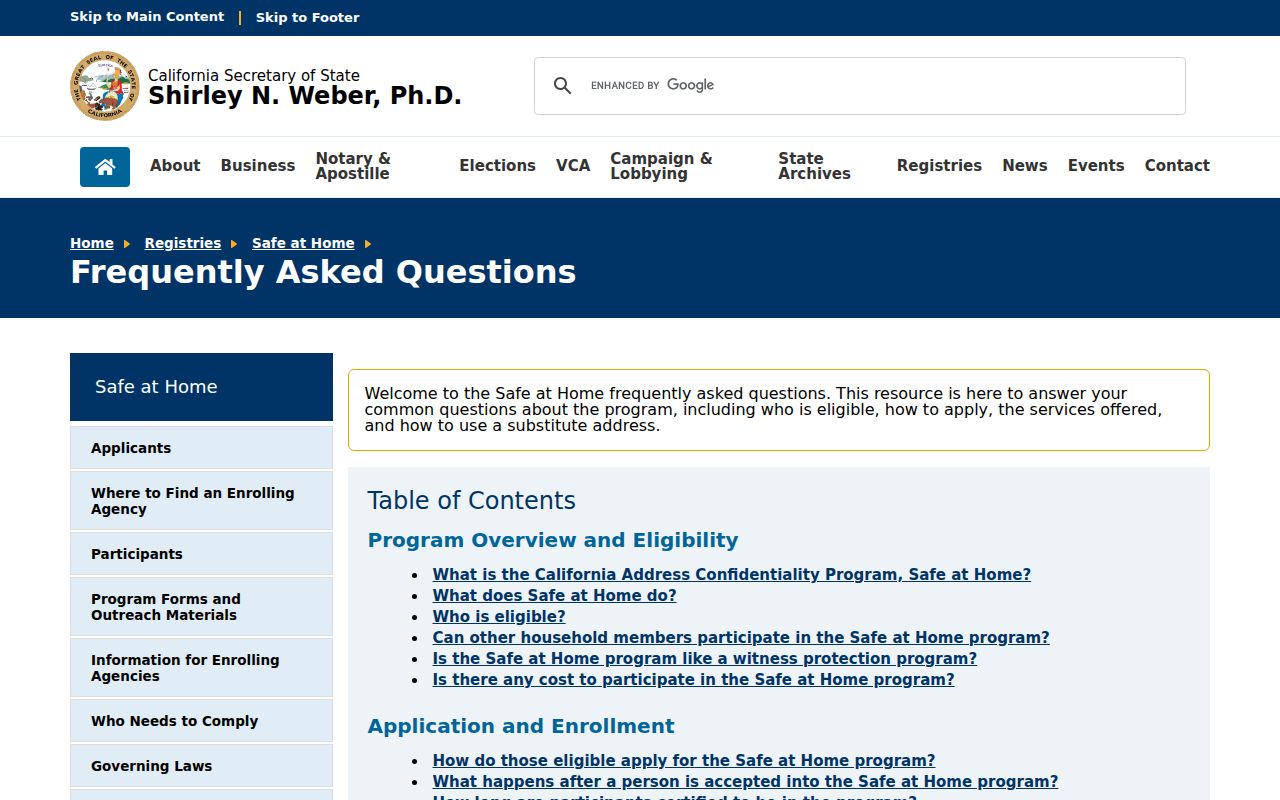Open Where to Find an Enrolling Agency
This screenshot has width=1280, height=800.
201,501
